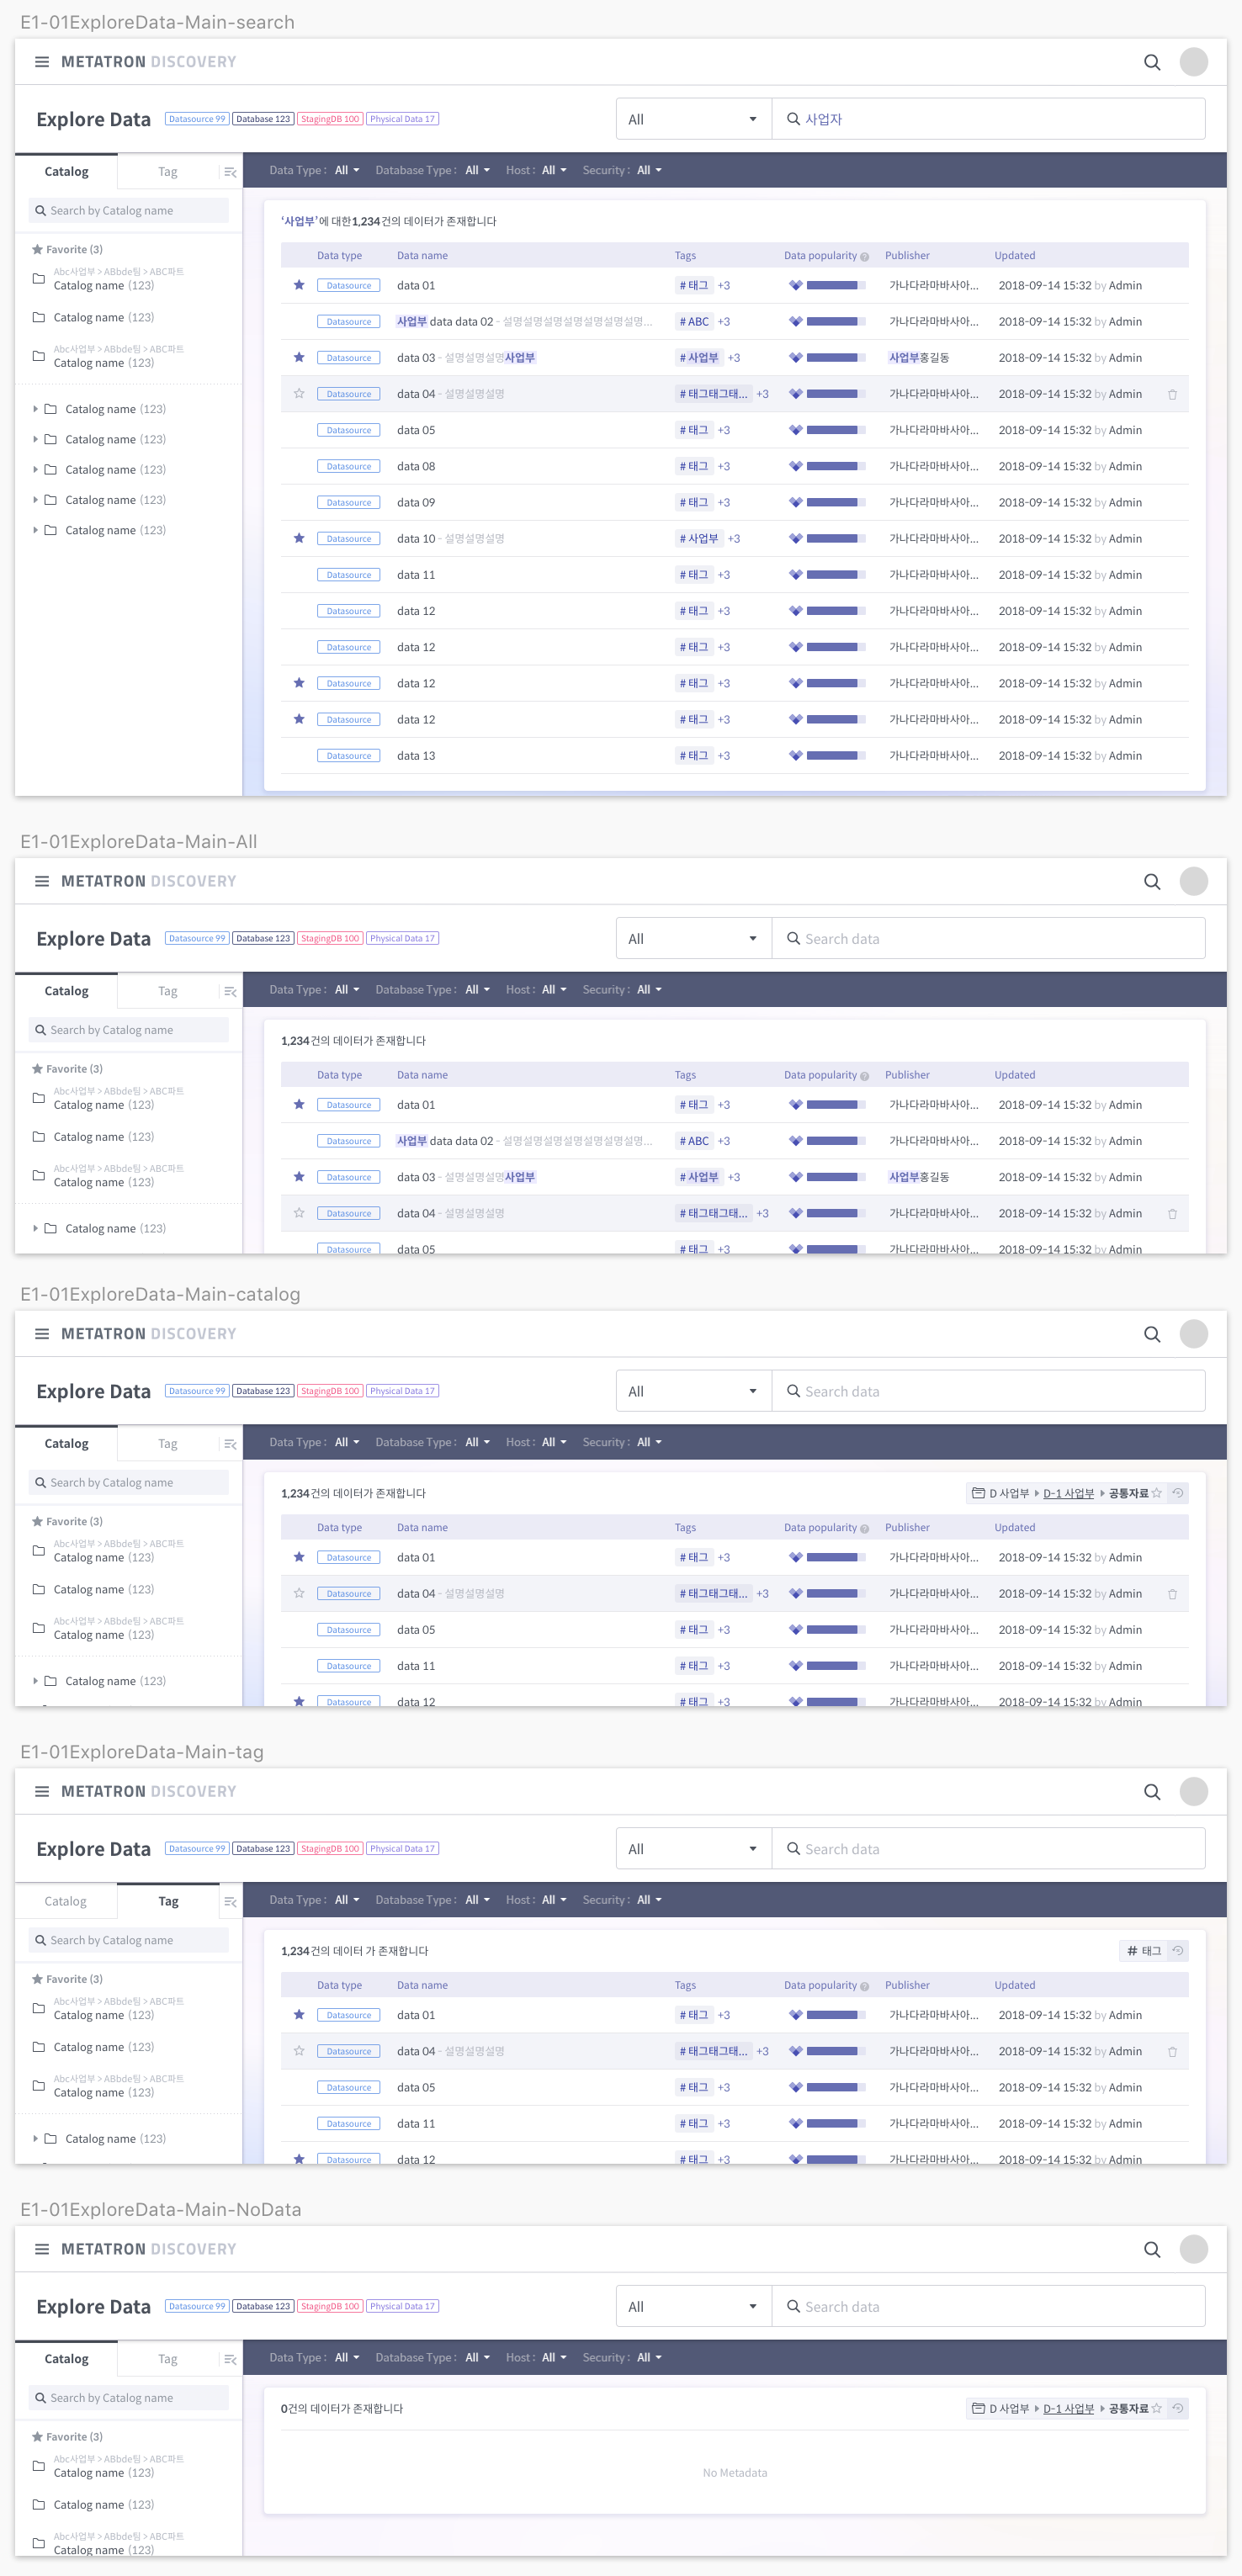Open user avatar in Main-NoData panel
1242x2576 pixels.
[x=1193, y=2249]
